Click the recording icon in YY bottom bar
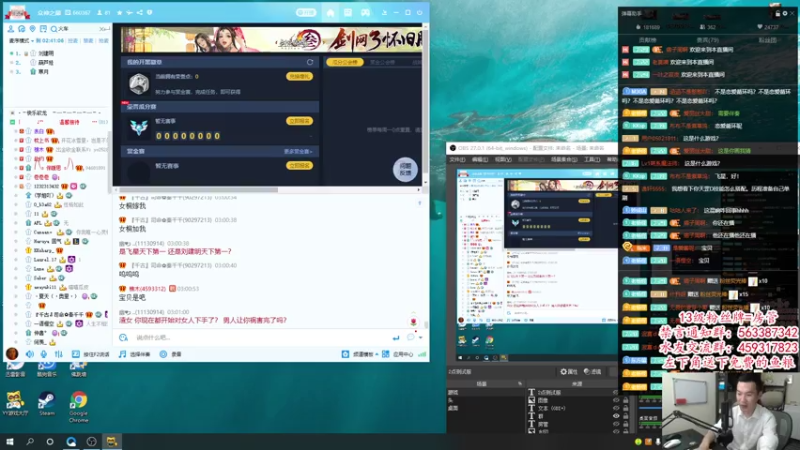This screenshot has height=450, width=800. click(x=163, y=354)
